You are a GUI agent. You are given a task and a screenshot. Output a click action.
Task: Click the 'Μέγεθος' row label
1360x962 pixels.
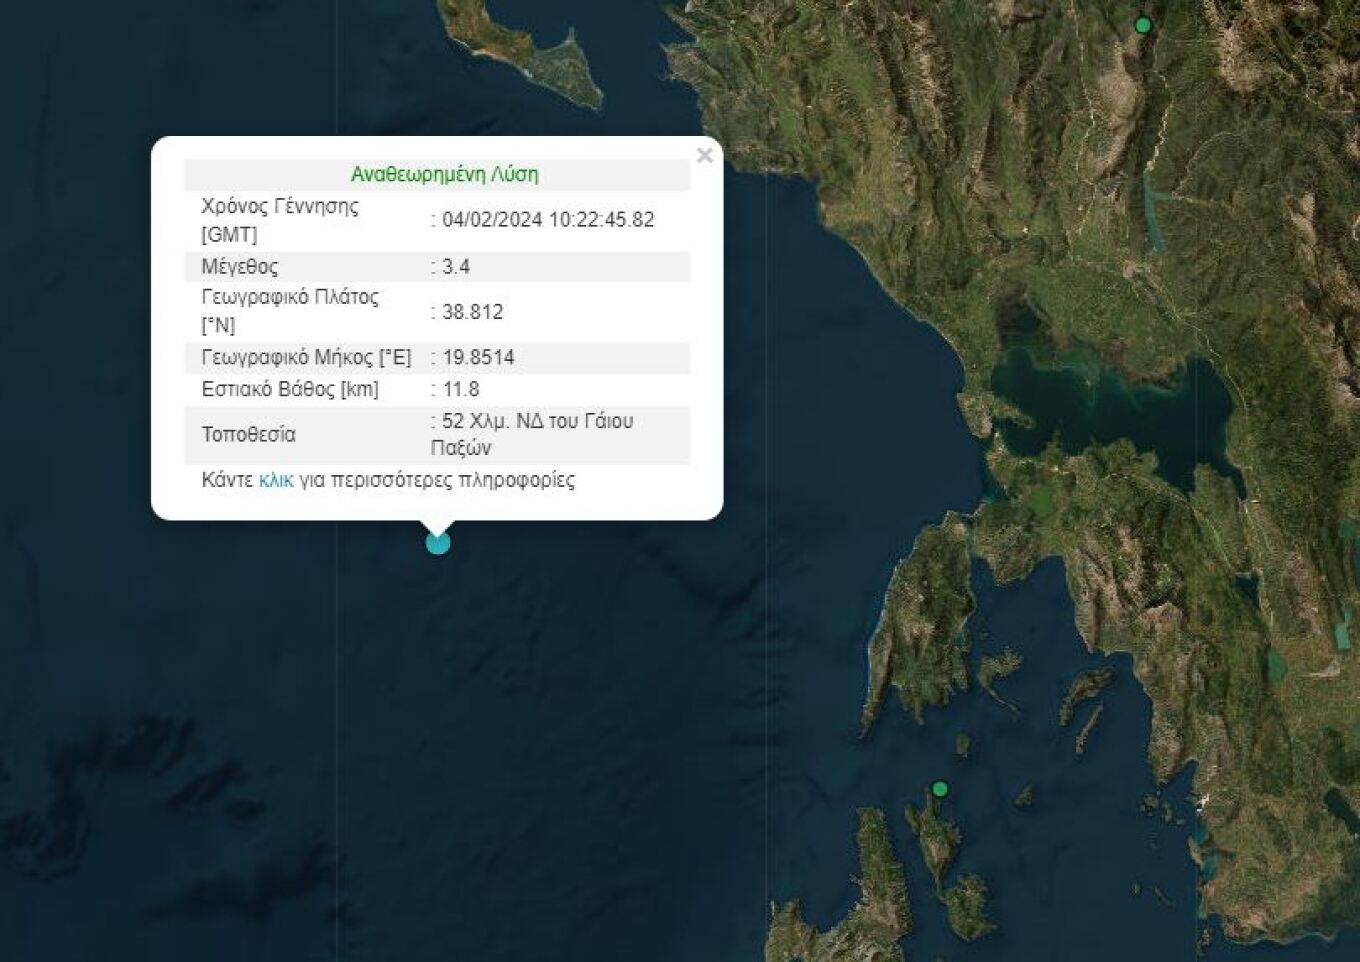pos(240,267)
